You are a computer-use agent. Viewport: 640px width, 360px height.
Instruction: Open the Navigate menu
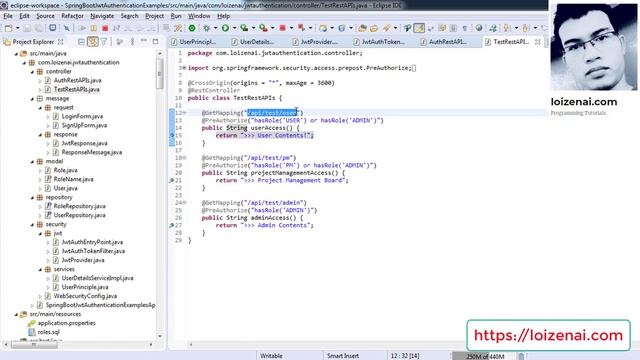pyautogui.click(x=102, y=16)
